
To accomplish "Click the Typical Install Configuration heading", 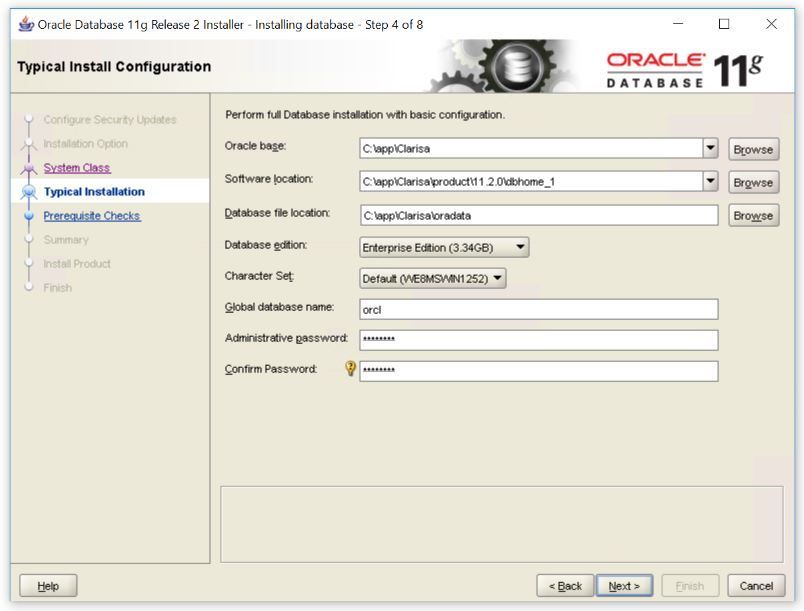I will tap(114, 67).
